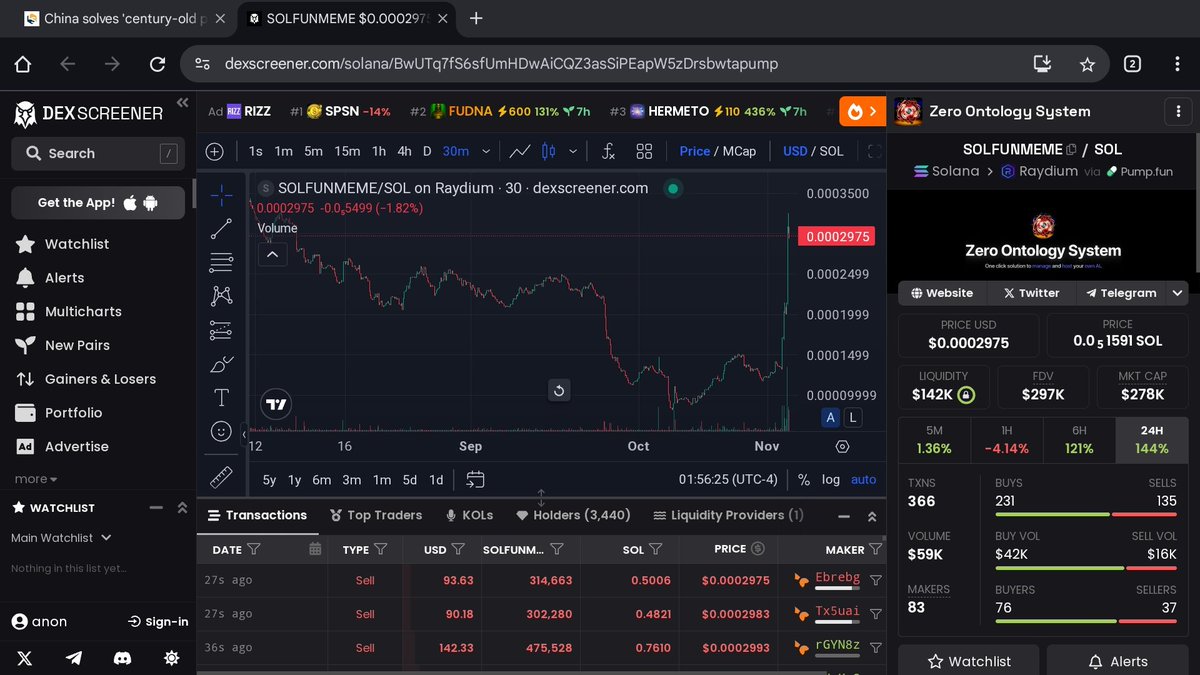Open the Liquidity Providers tab
The image size is (1200, 675).
point(728,515)
